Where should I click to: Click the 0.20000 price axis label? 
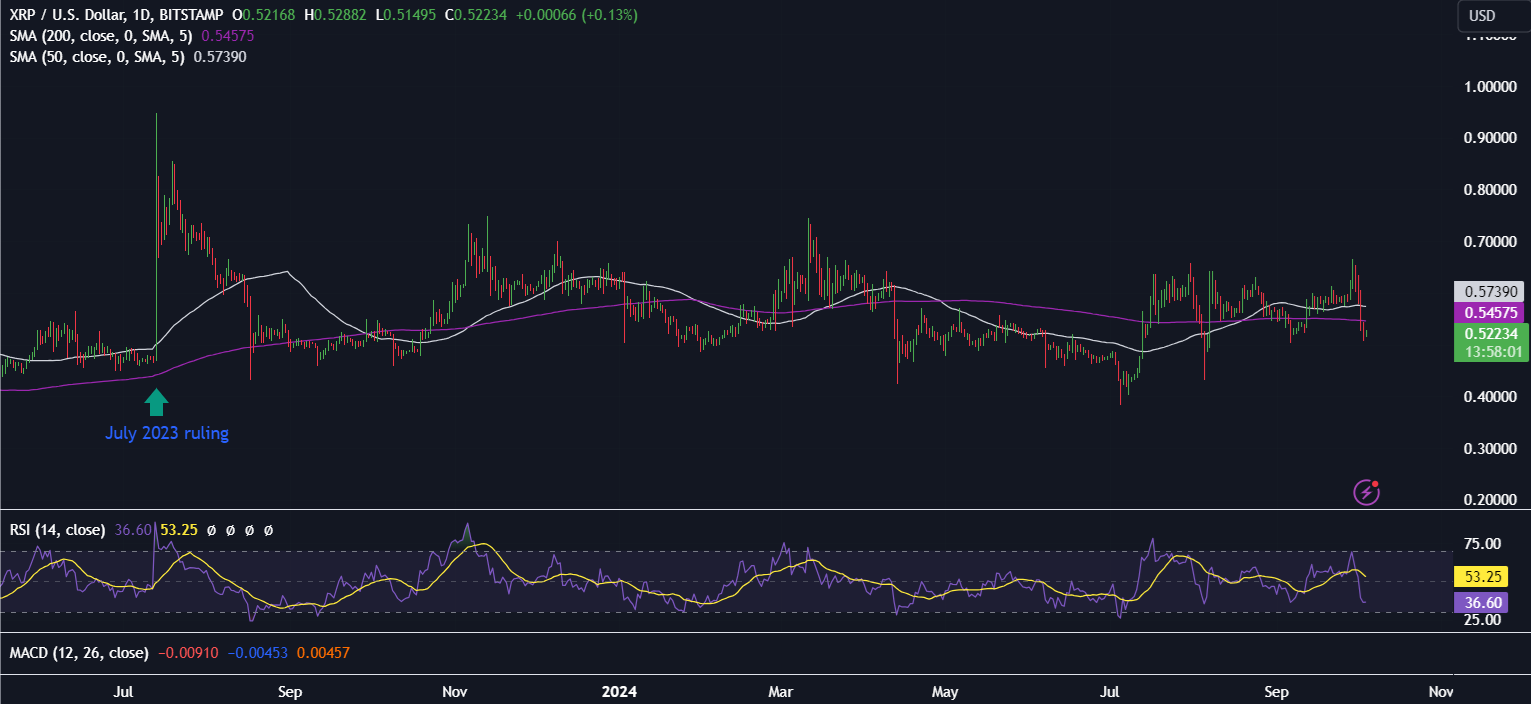pyautogui.click(x=1490, y=500)
